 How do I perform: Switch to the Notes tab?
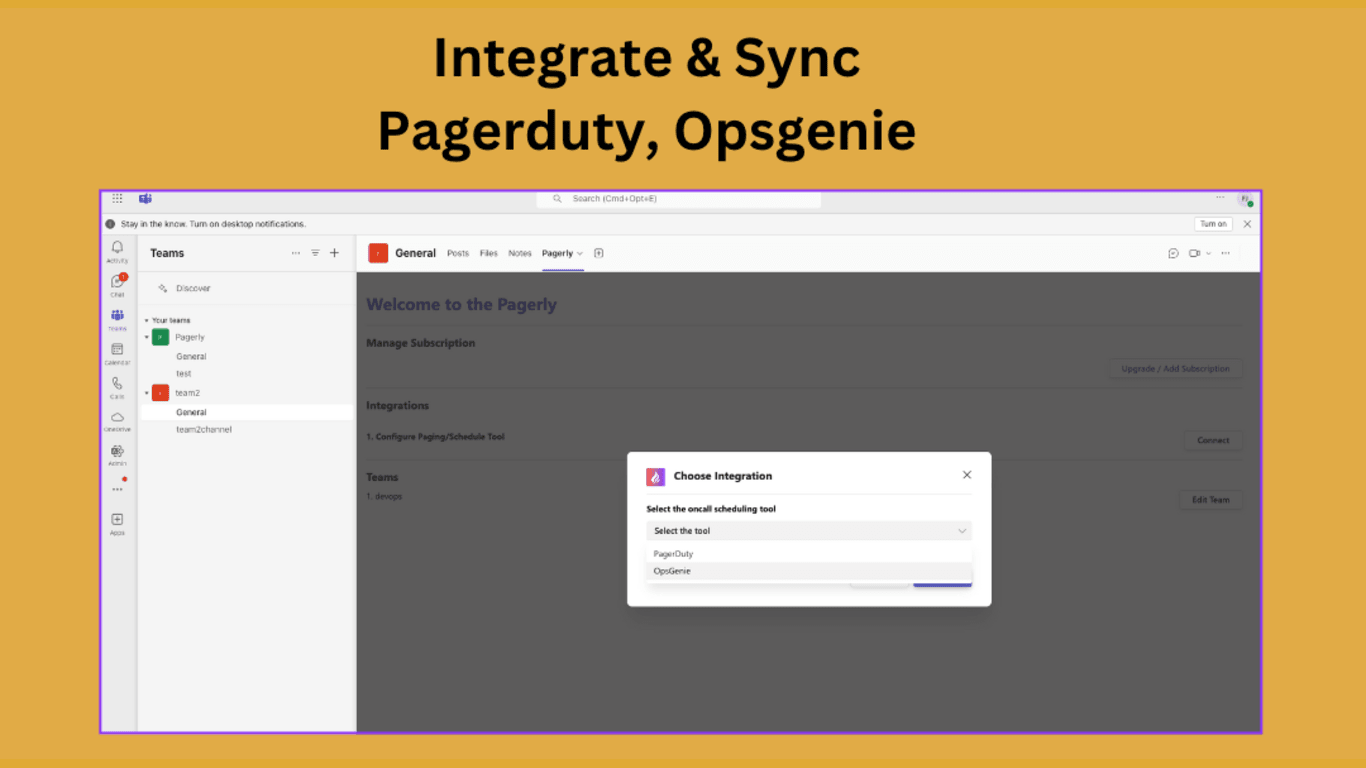[x=520, y=253]
